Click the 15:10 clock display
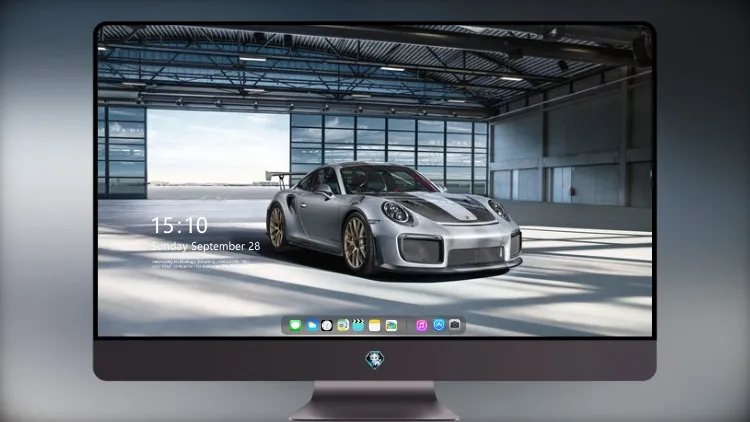 click(x=180, y=225)
